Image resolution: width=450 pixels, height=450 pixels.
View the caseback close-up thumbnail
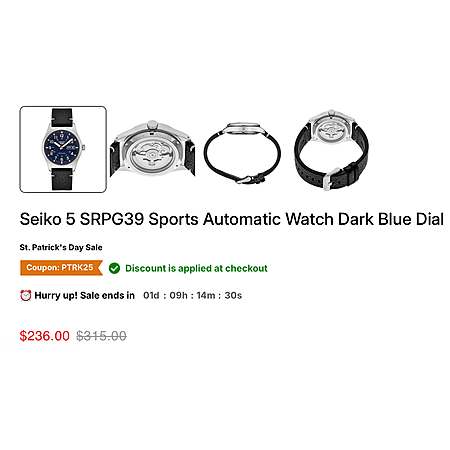(x=152, y=149)
